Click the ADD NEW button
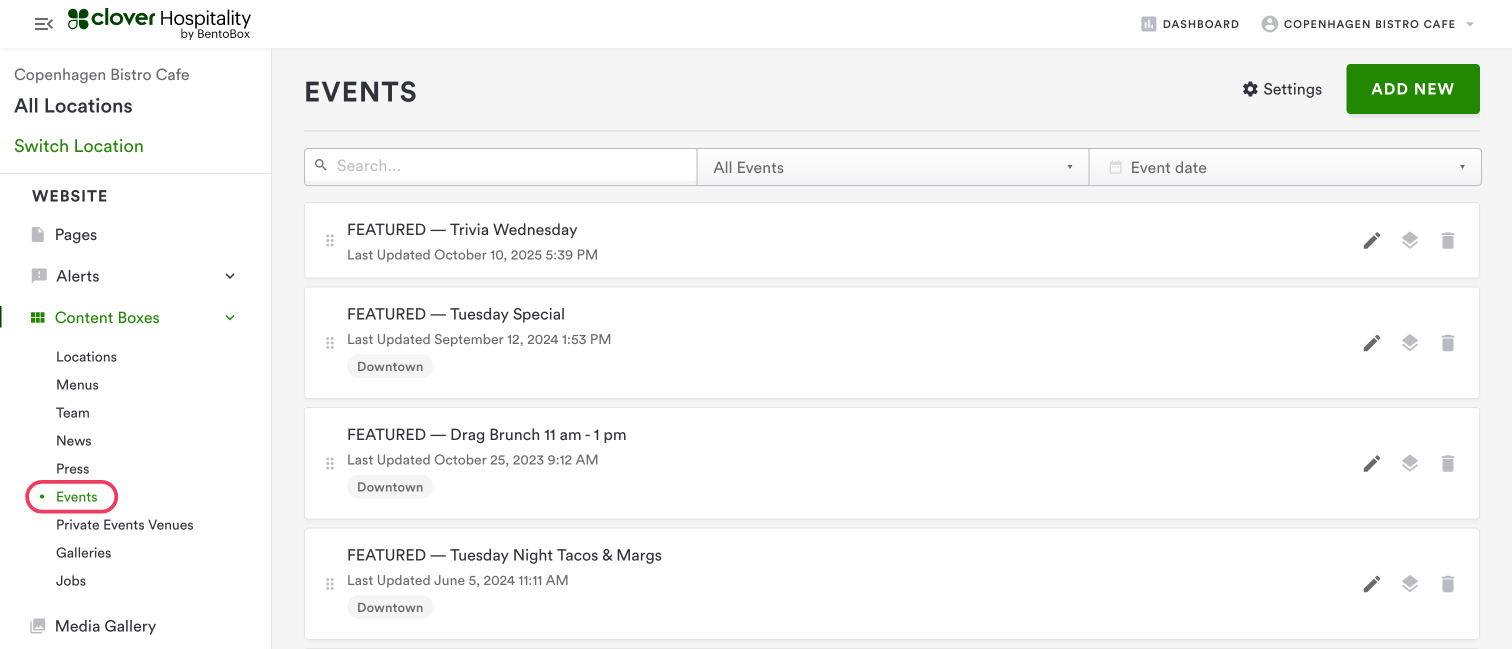 [x=1412, y=89]
